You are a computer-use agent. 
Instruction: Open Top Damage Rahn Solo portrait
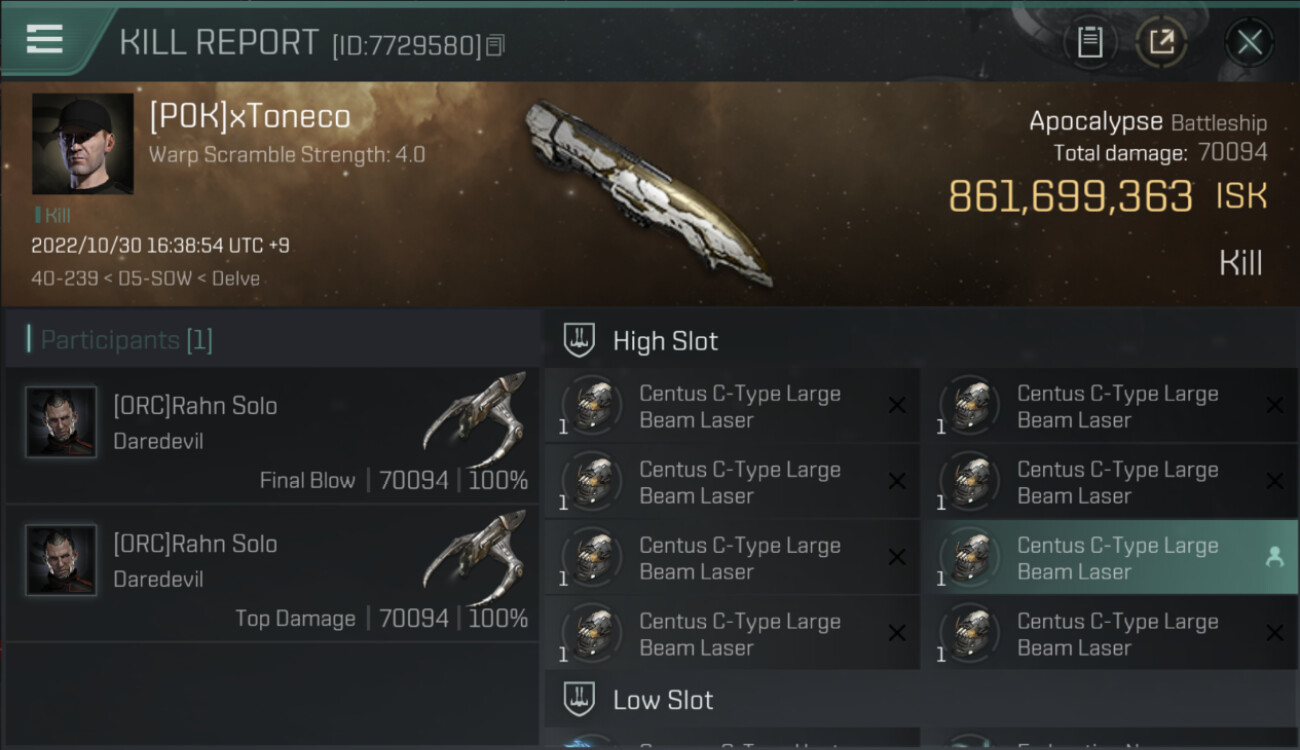[x=61, y=560]
